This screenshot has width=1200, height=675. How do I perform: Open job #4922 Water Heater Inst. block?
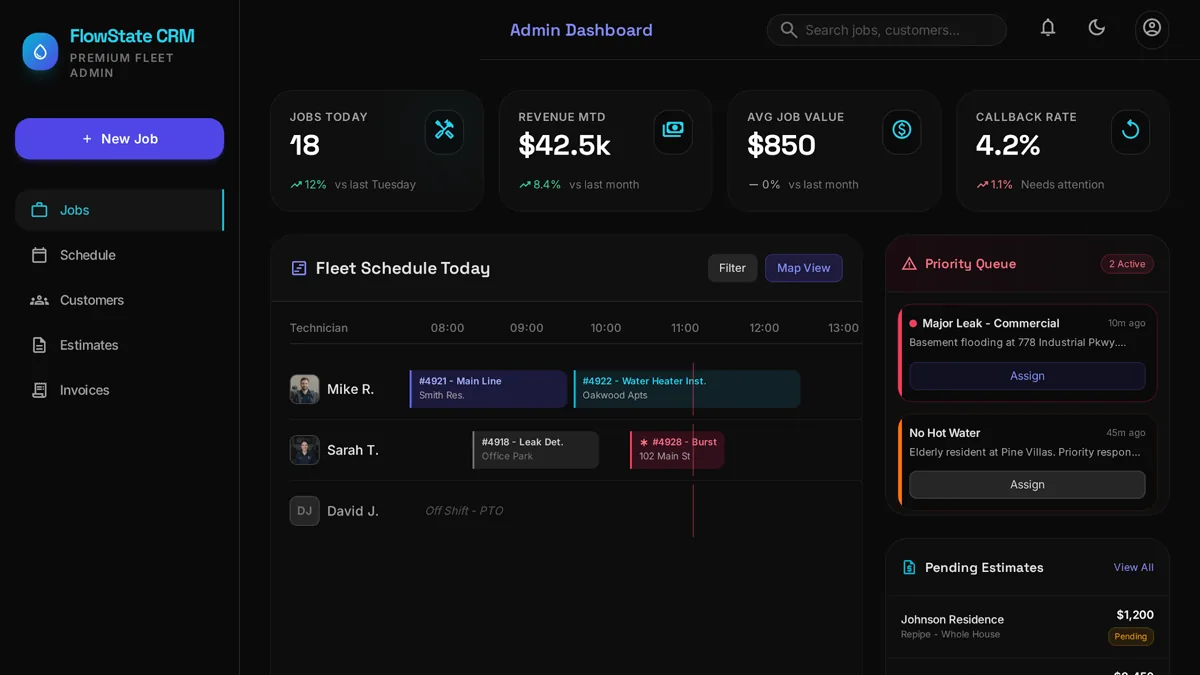(x=687, y=389)
